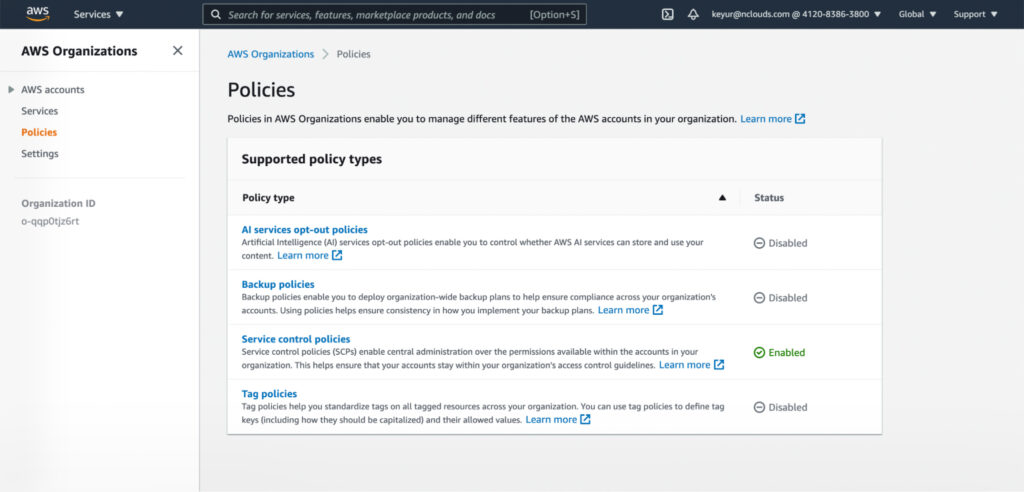
Task: Select Policies in sidebar
Action: point(39,133)
